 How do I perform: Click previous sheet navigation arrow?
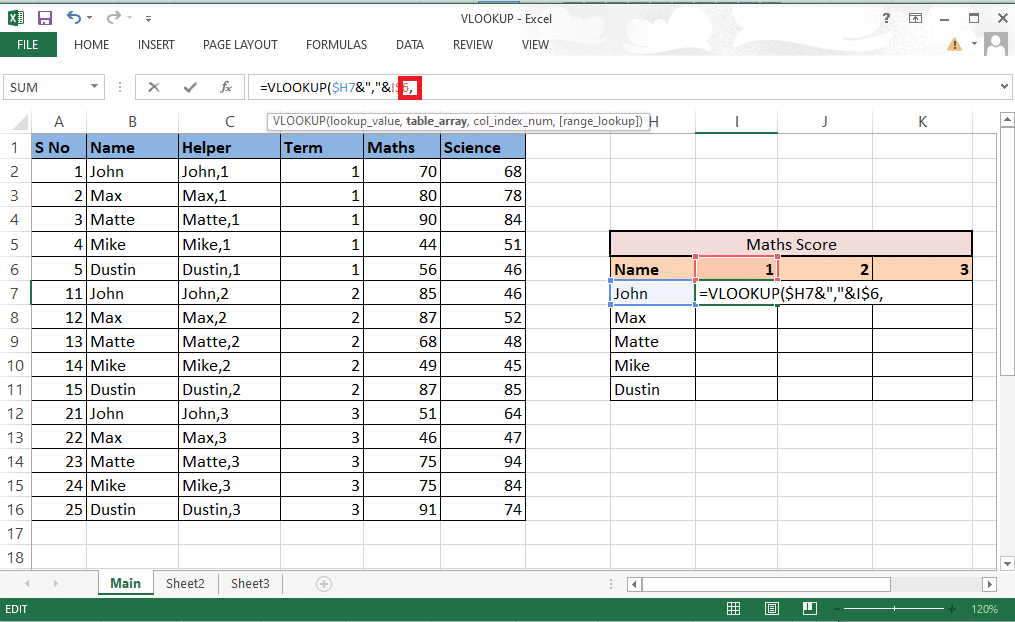point(27,583)
